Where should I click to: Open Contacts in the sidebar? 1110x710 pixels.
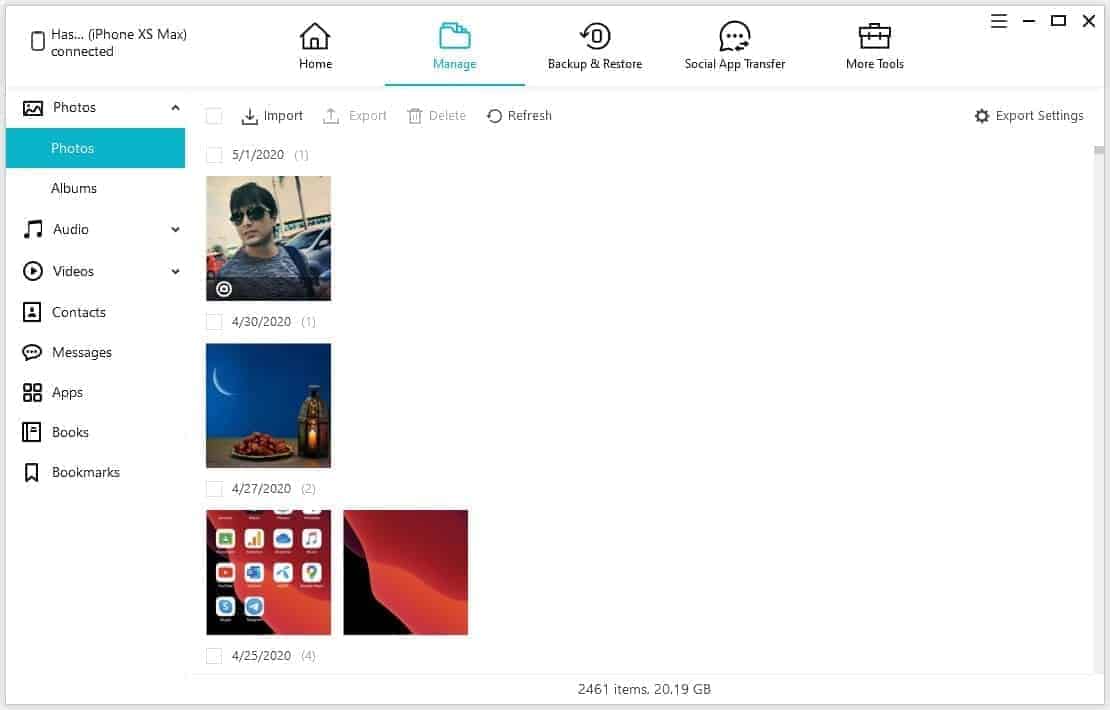(x=78, y=312)
